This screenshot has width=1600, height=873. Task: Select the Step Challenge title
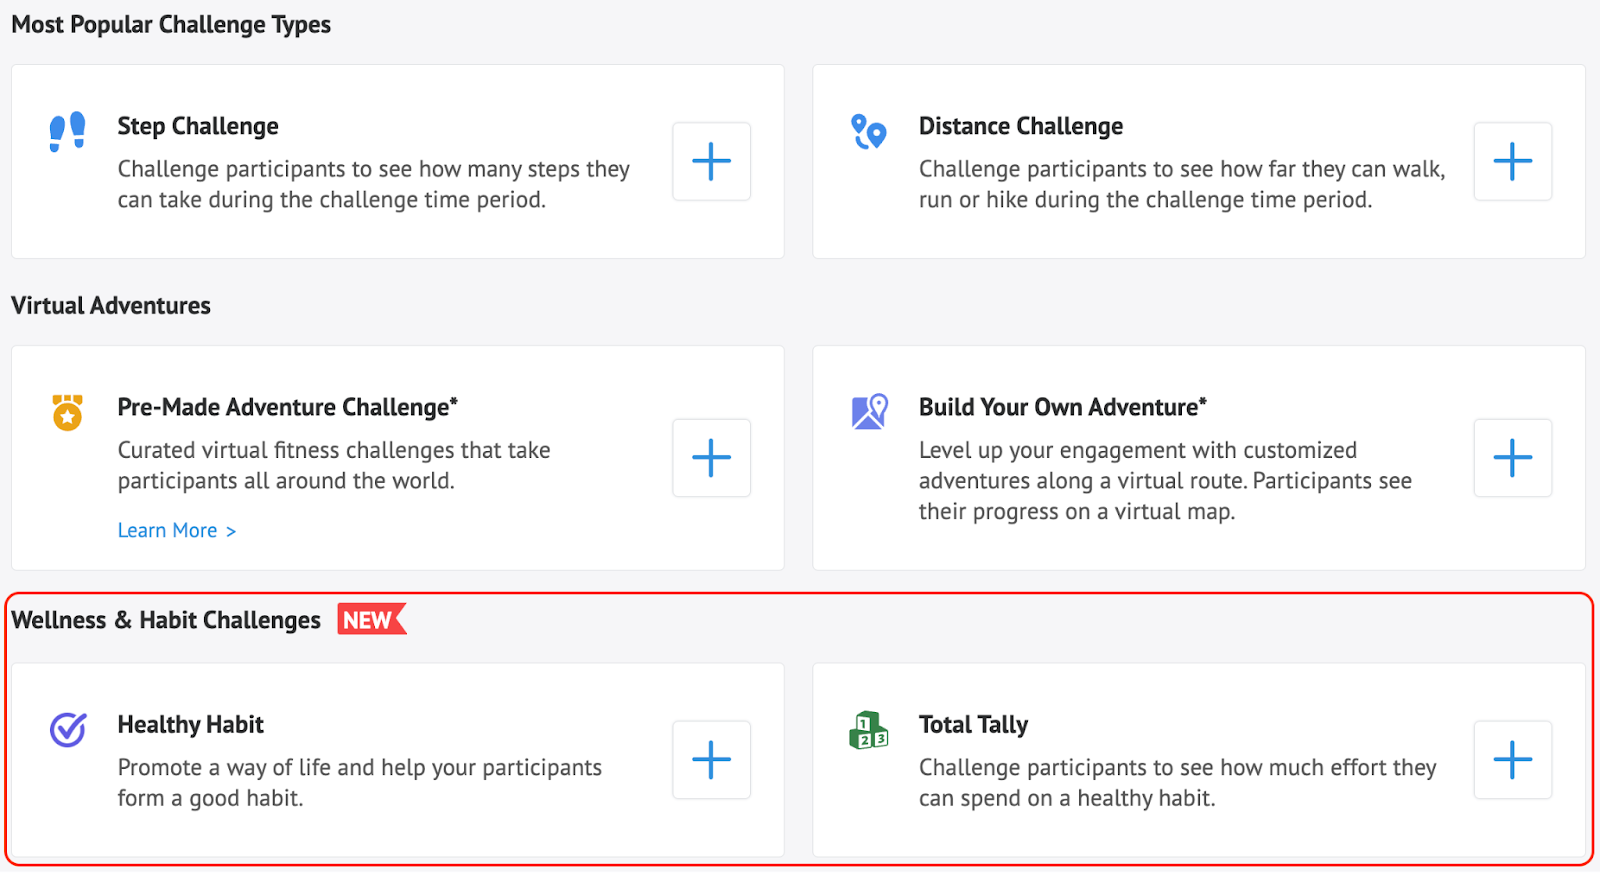pyautogui.click(x=198, y=126)
